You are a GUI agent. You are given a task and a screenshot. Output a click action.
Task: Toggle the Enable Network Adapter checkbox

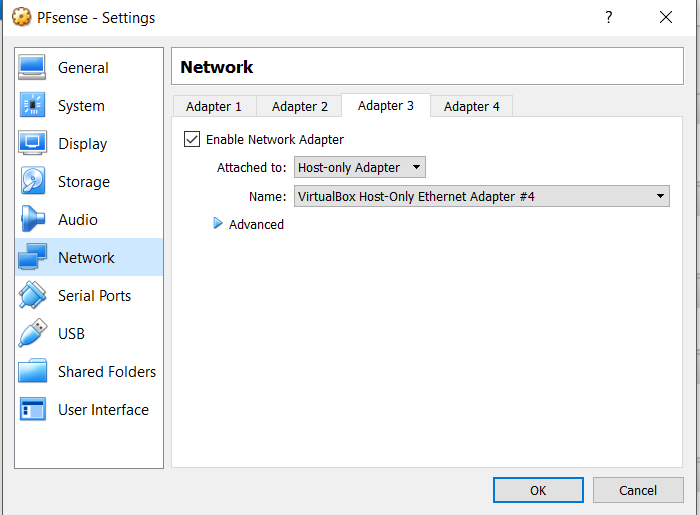click(192, 139)
